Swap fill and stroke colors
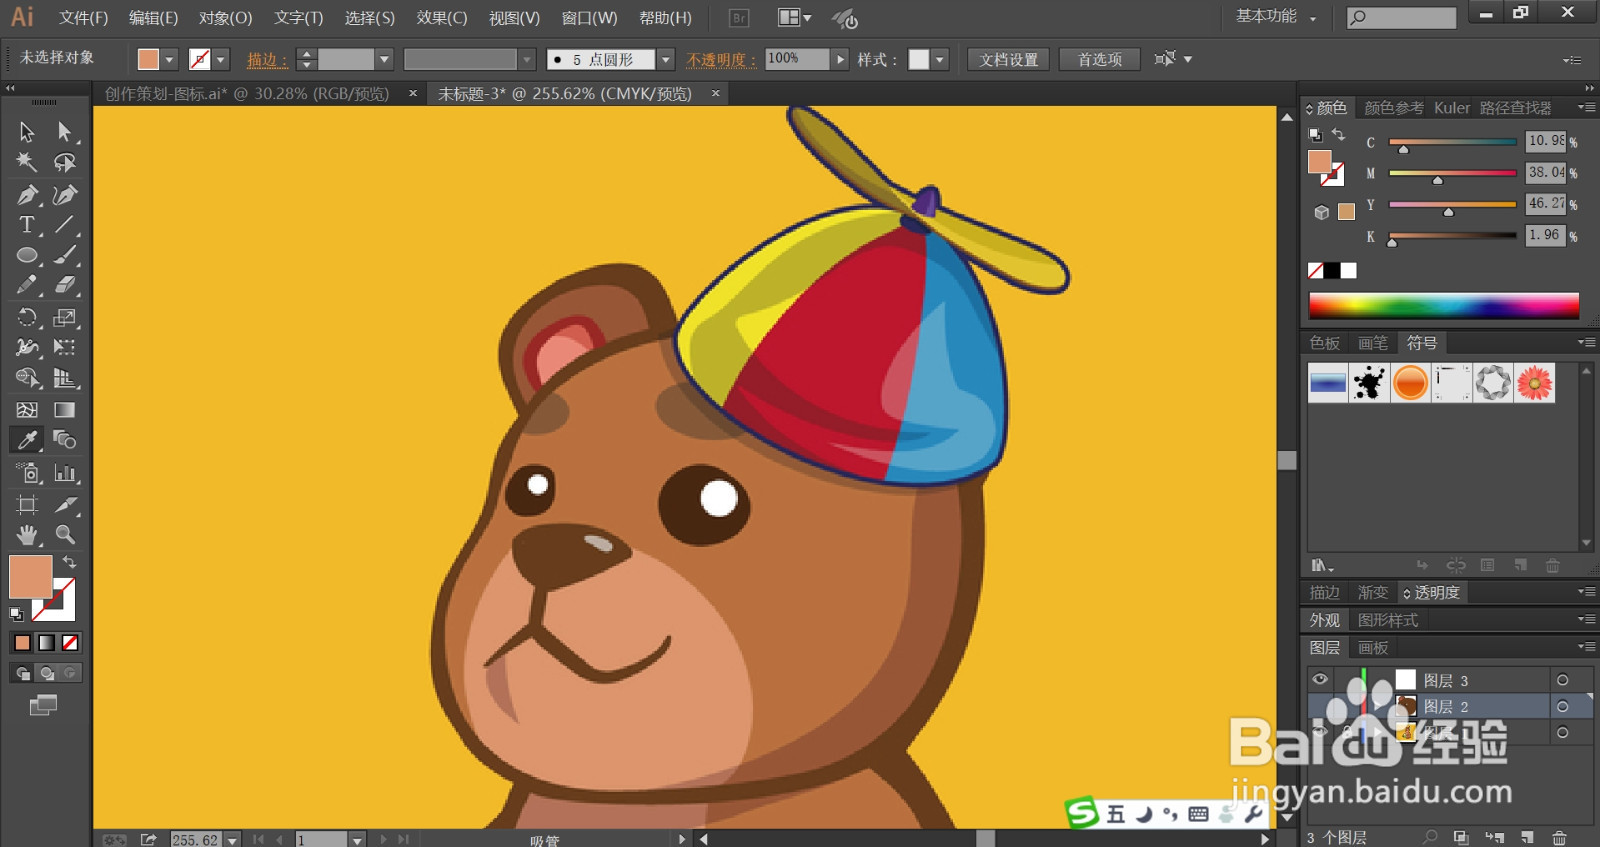The height and width of the screenshot is (847, 1600). click(x=69, y=562)
